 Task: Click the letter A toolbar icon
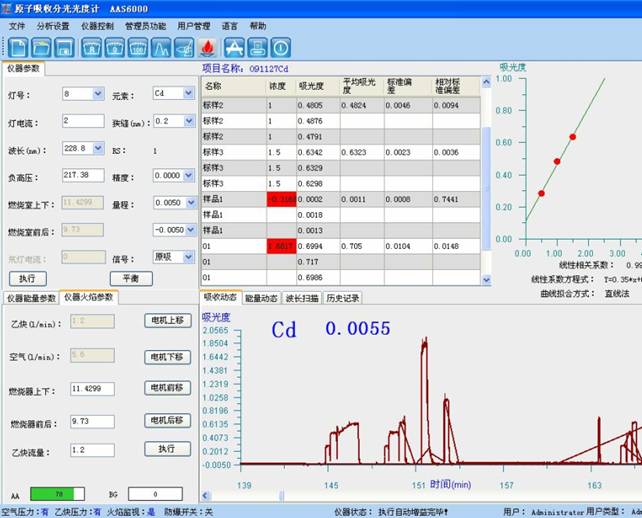pyautogui.click(x=234, y=47)
